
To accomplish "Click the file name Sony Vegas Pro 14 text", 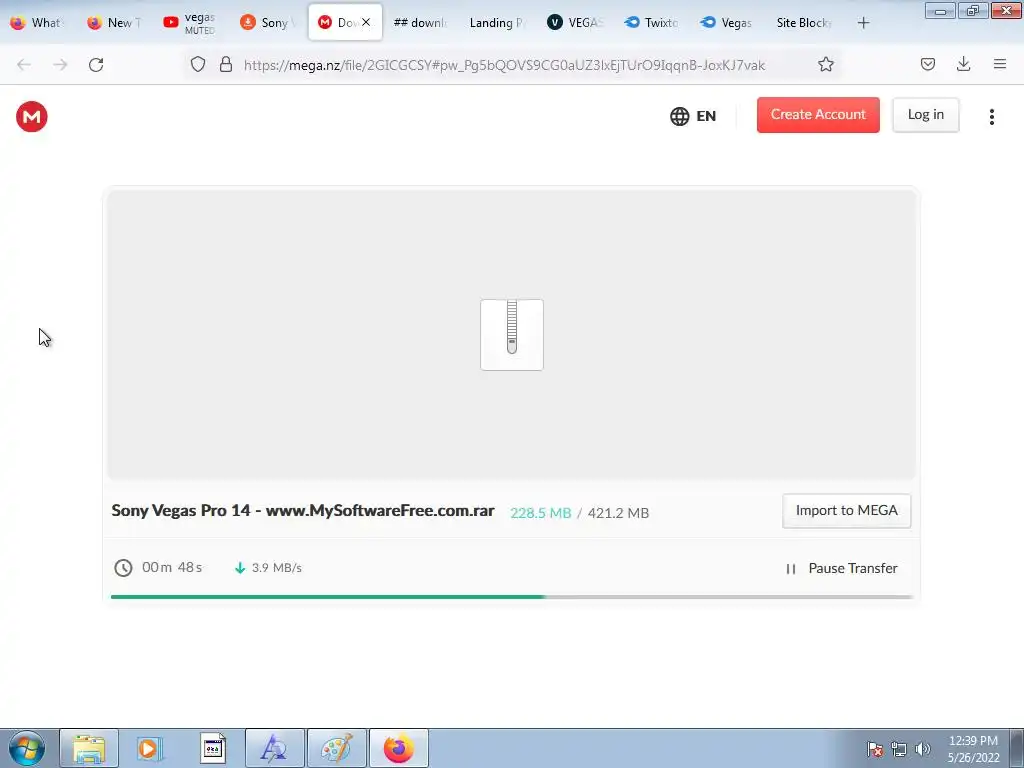I will pyautogui.click(x=303, y=511).
